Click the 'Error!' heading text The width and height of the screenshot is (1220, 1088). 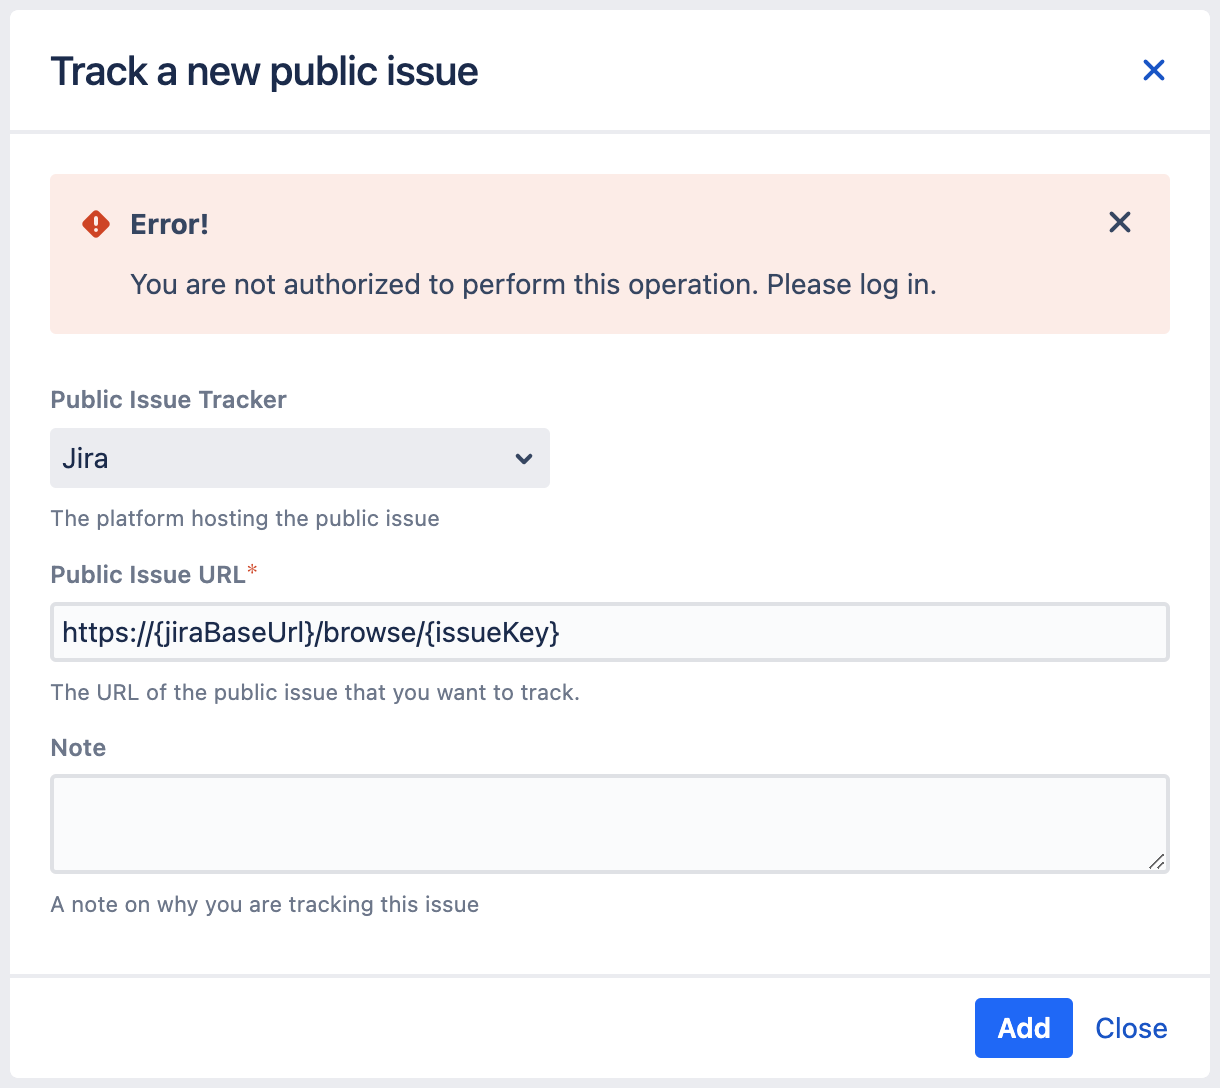coord(169,224)
